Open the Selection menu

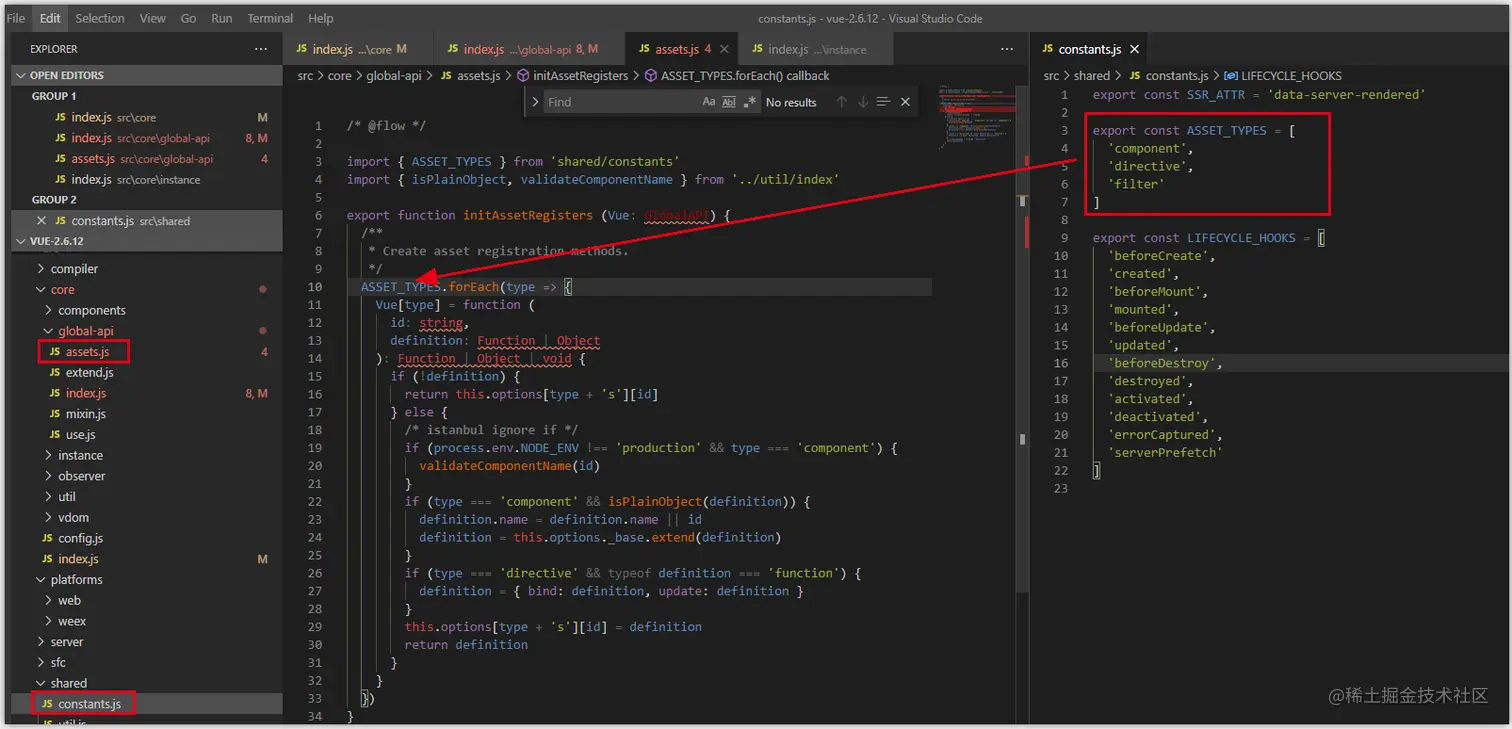click(100, 18)
